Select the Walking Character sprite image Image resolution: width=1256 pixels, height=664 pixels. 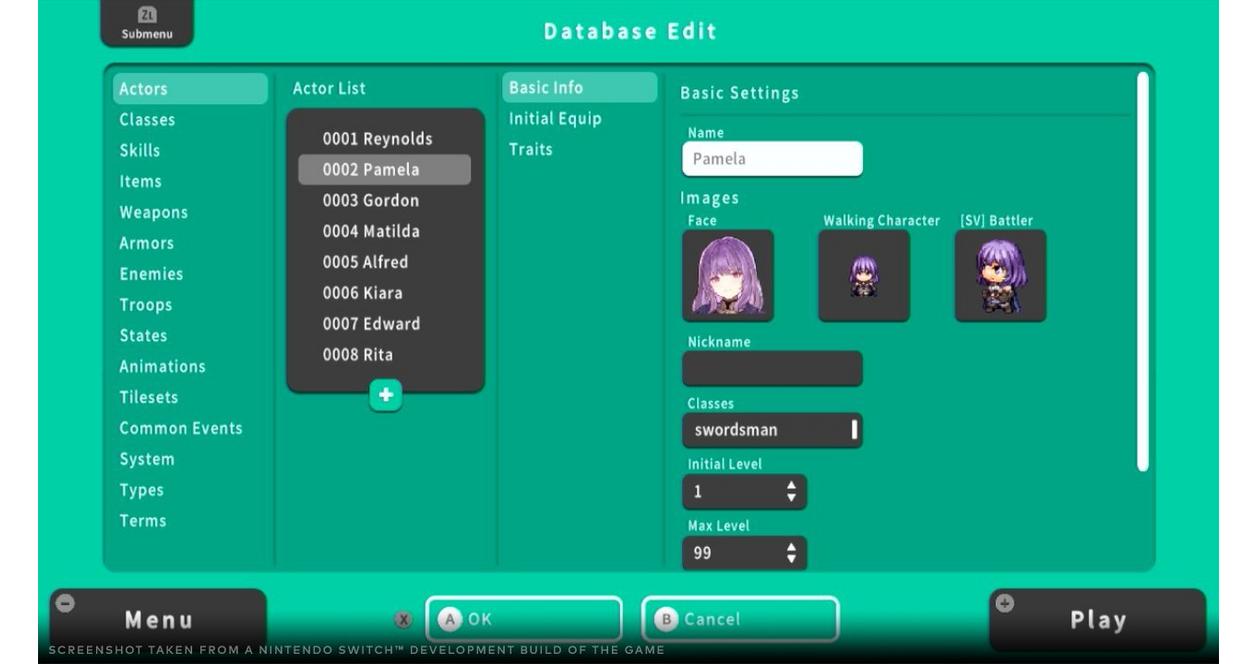(x=863, y=275)
